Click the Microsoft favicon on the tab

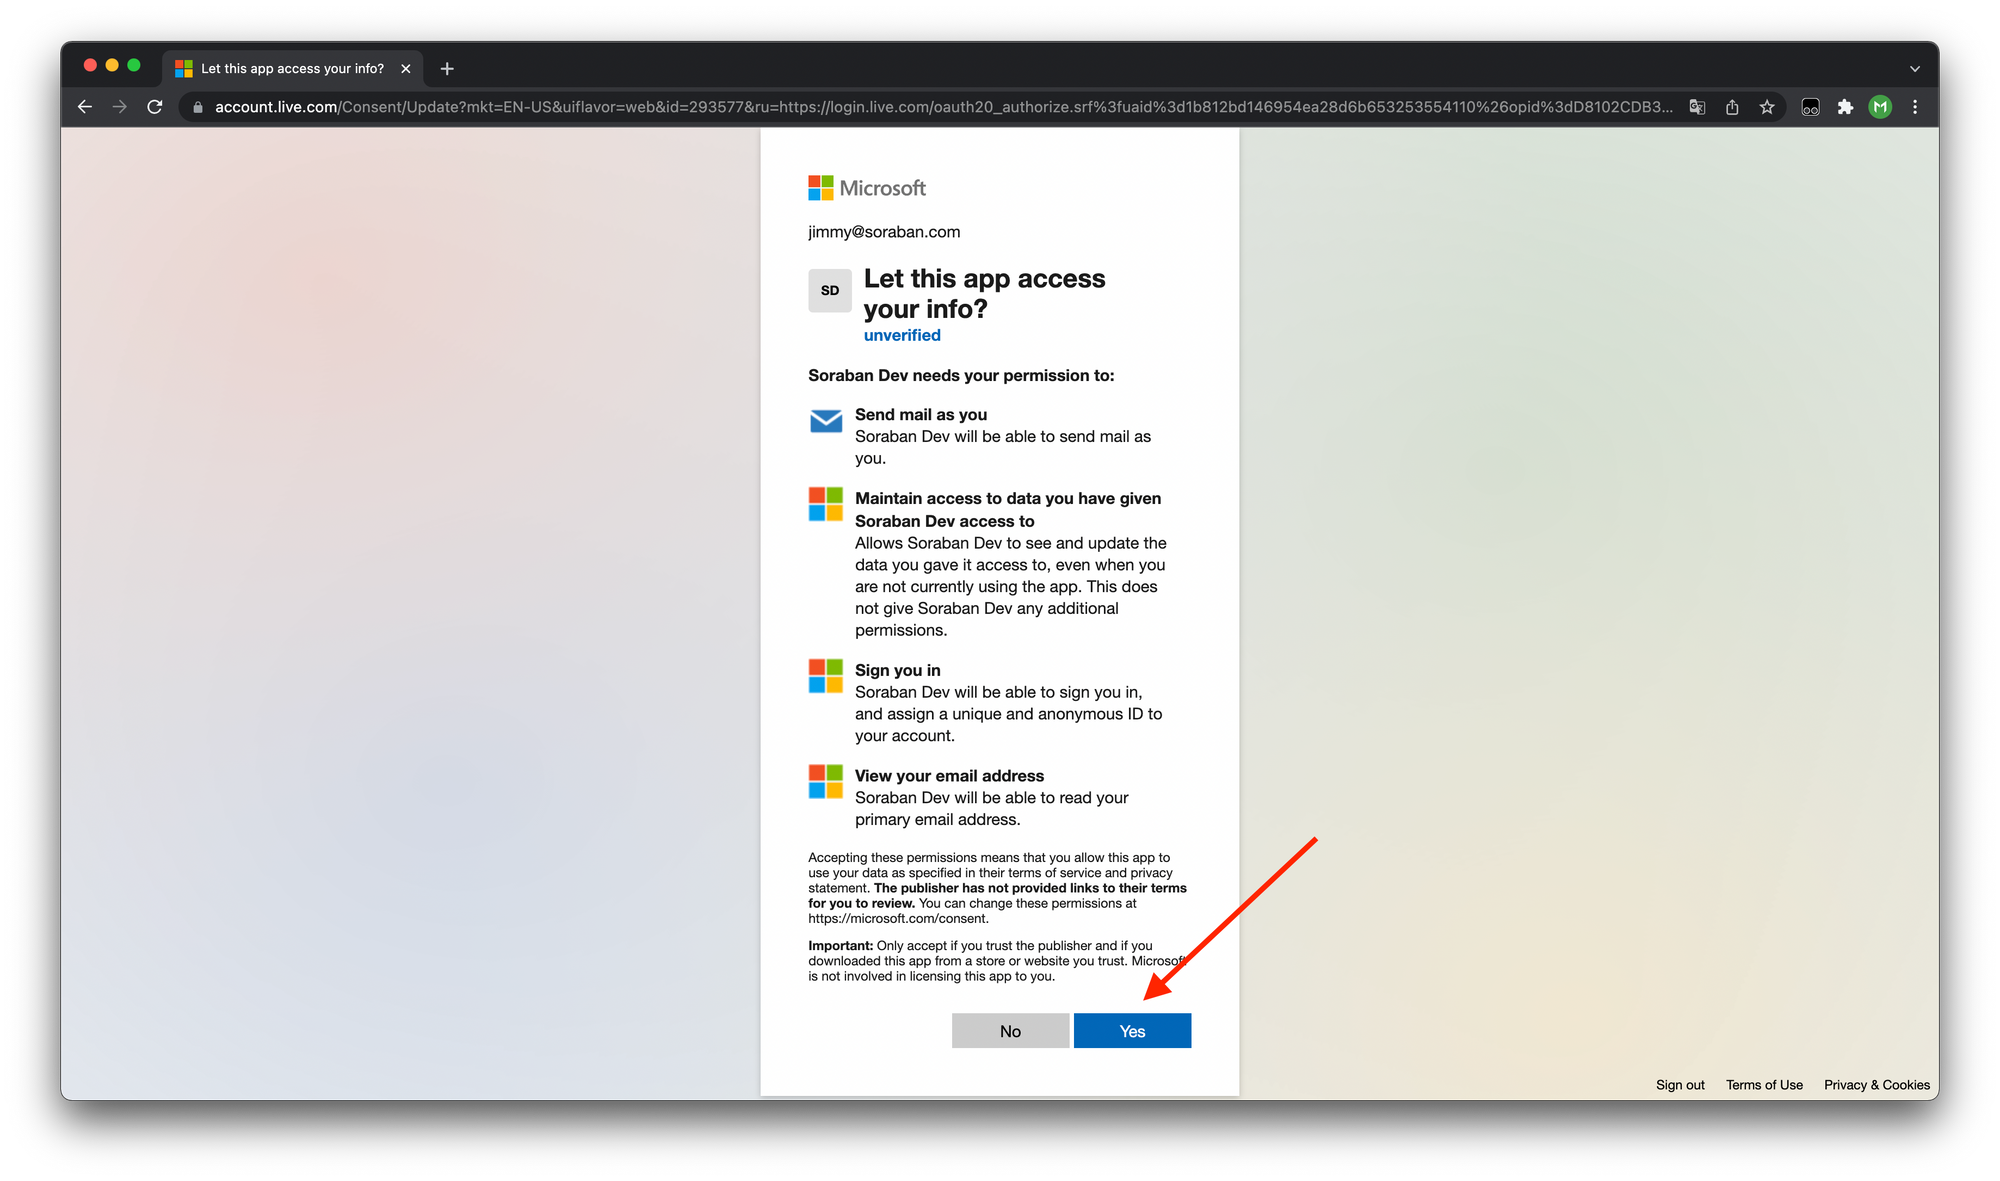184,68
